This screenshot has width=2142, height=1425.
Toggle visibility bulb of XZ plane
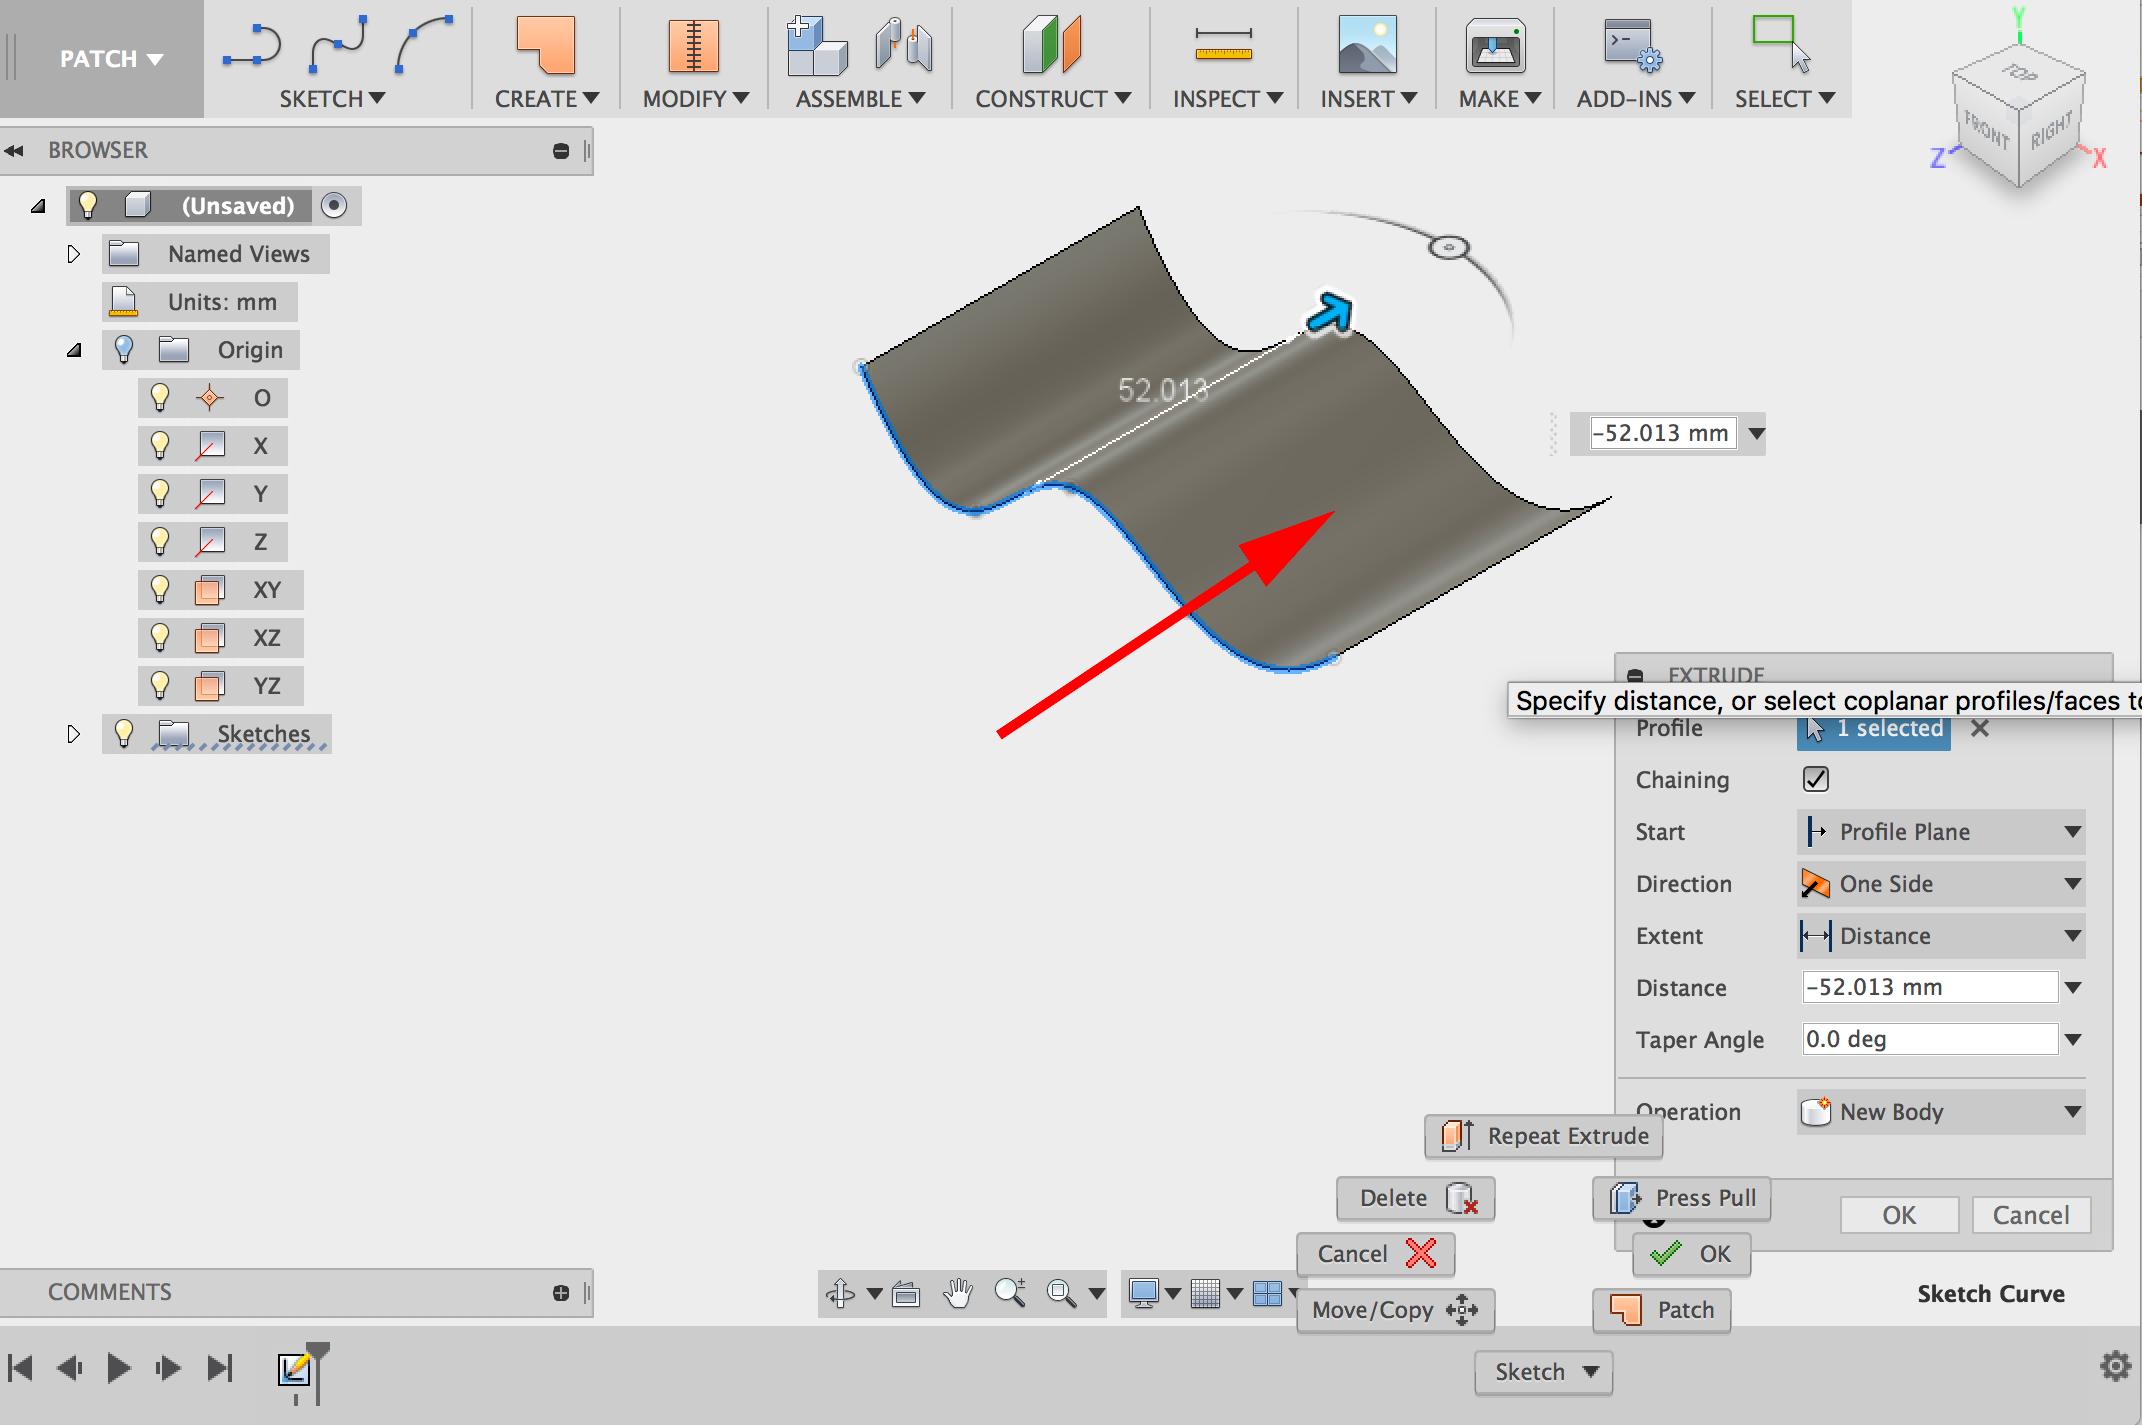click(160, 637)
